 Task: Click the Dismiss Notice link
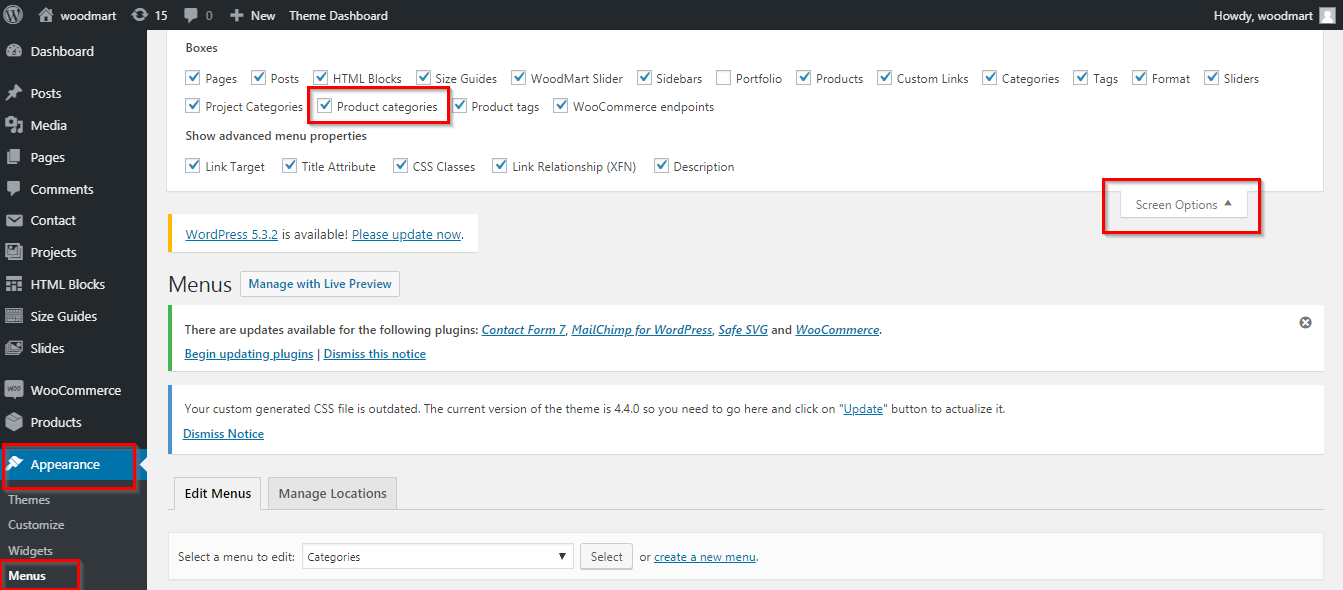click(x=224, y=434)
